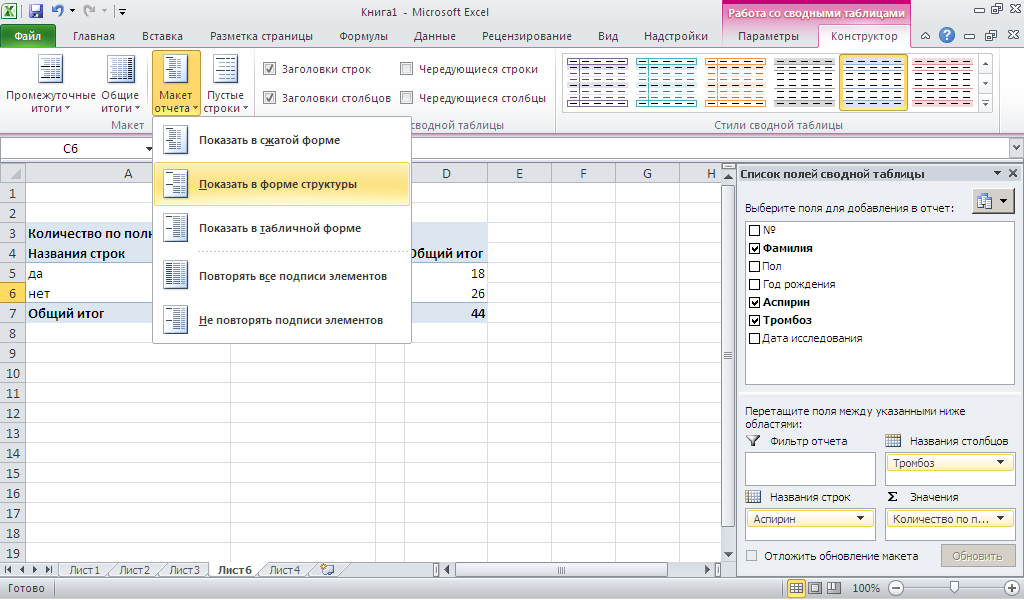Open the Аспирин row field dropdown
The image size is (1024, 600).
[x=860, y=519]
